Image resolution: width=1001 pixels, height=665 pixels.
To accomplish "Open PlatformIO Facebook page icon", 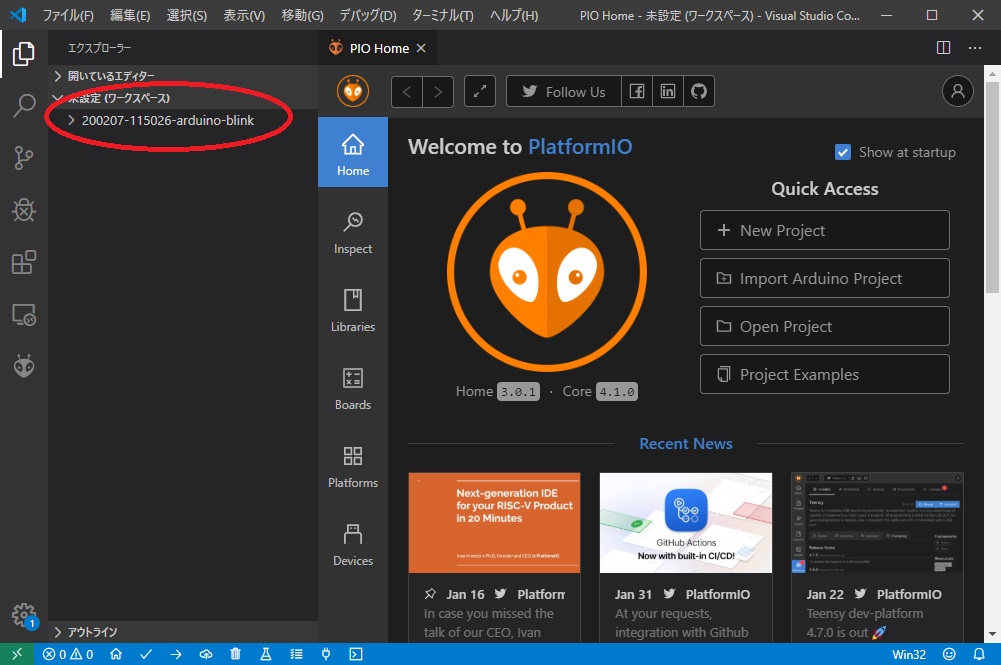I will pyautogui.click(x=637, y=91).
